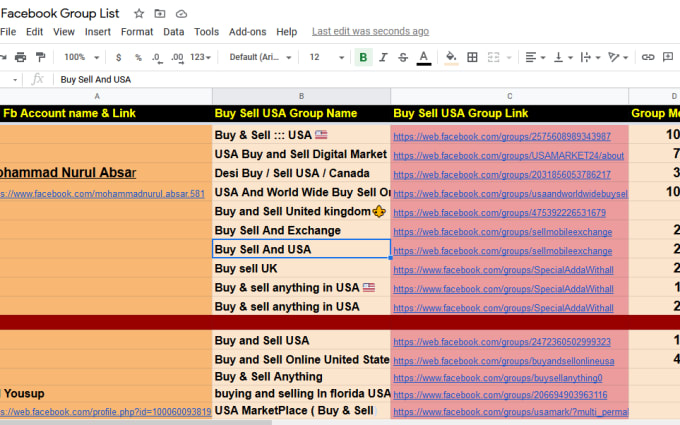Click the Merge cells icon
Image resolution: width=680 pixels, height=425 pixels.
click(494, 57)
